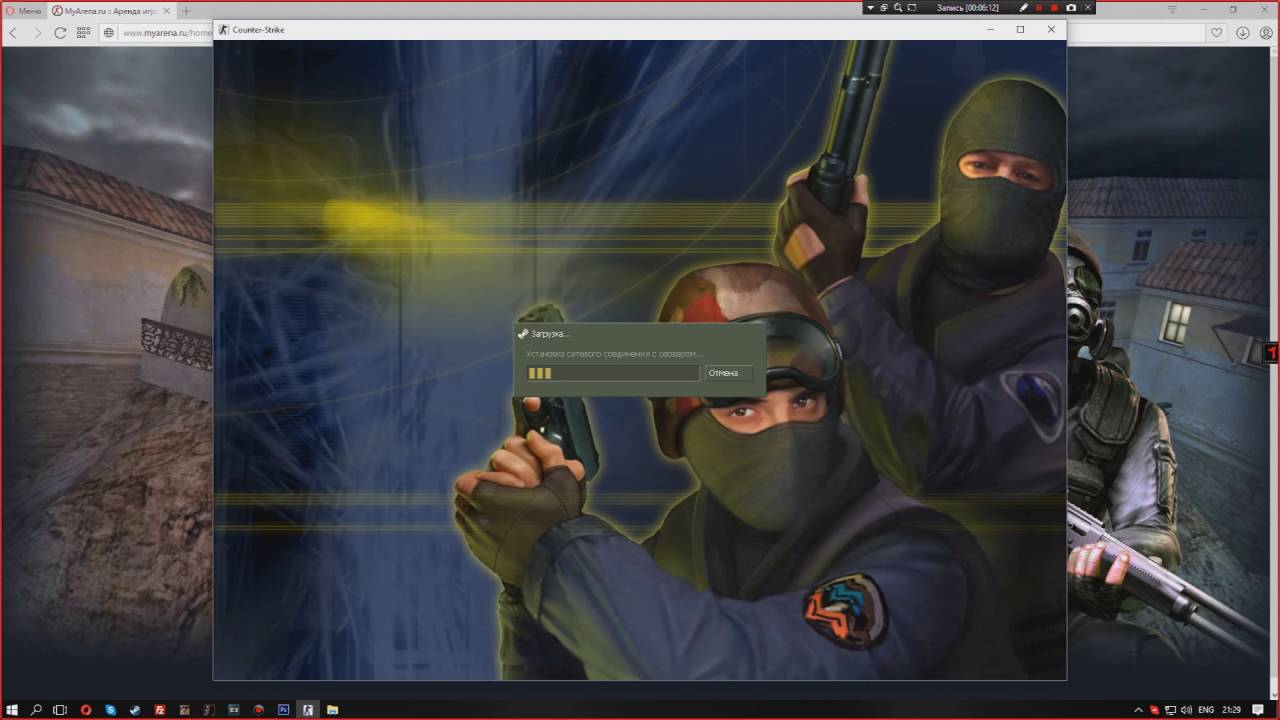Open Windows search from the taskbar
This screenshot has width=1280, height=720.
[37, 710]
